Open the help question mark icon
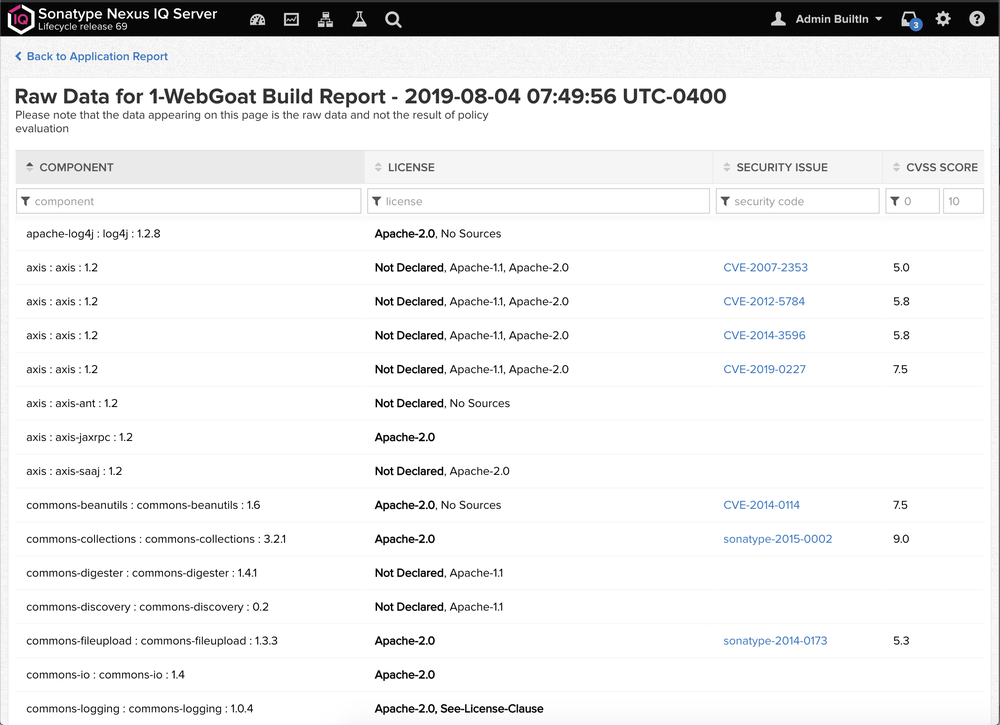 click(x=977, y=18)
